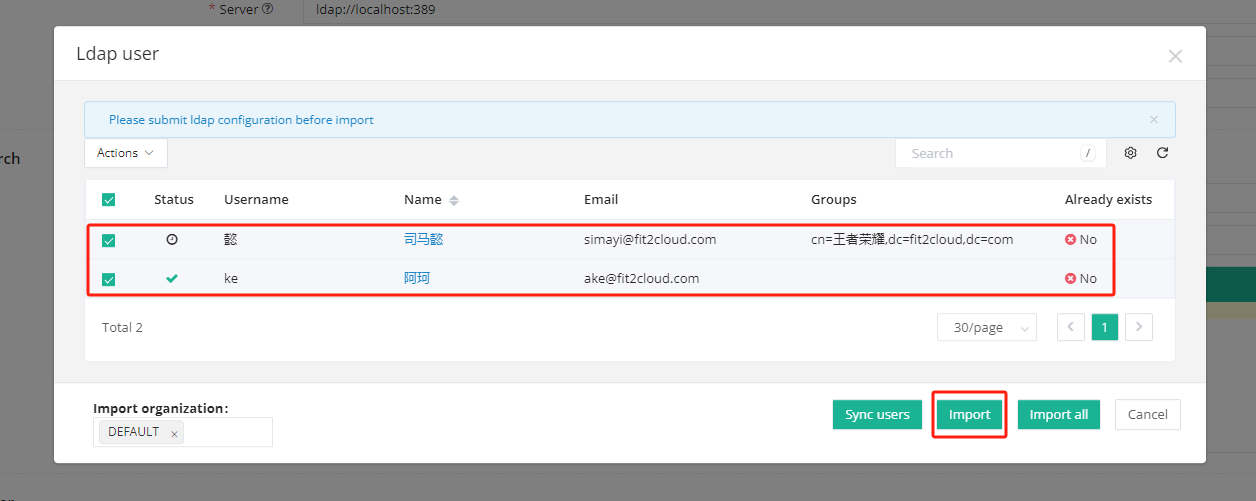Open user 阿珂 name link

[x=417, y=278]
